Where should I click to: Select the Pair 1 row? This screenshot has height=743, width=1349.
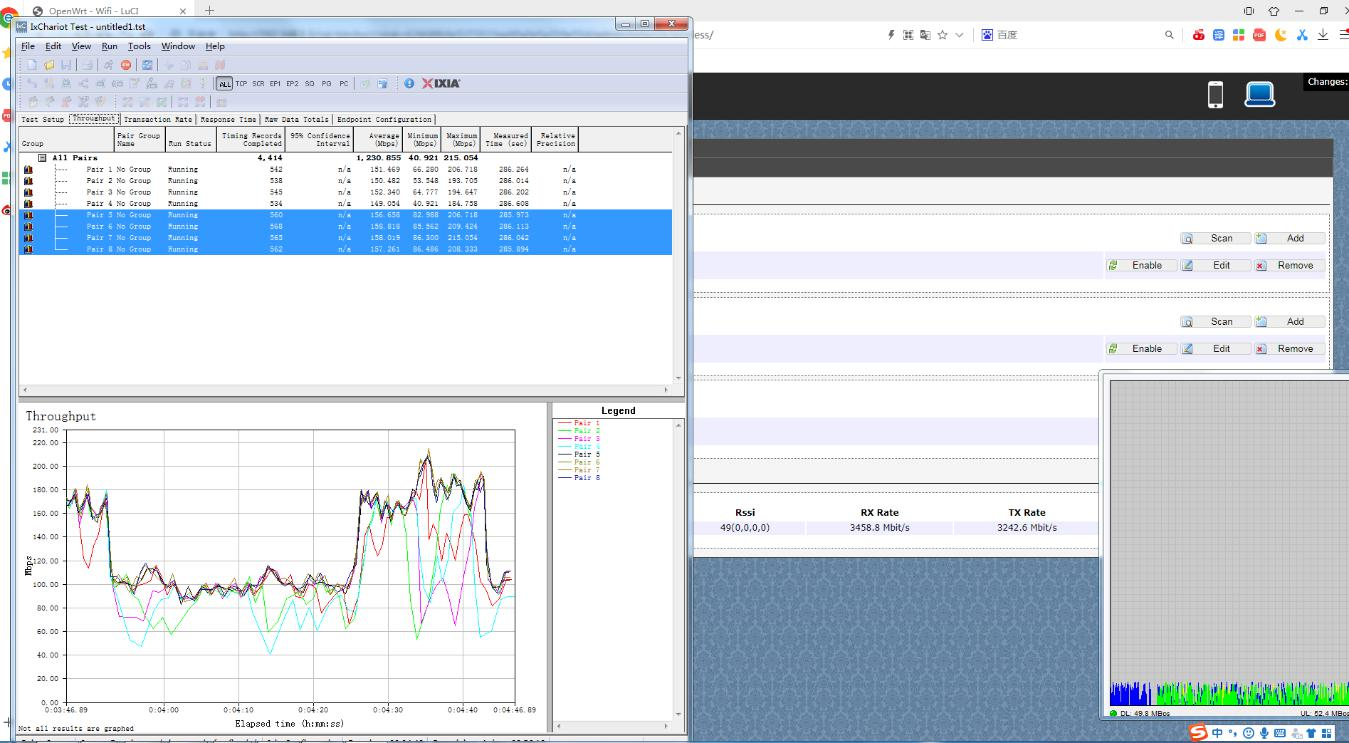(x=345, y=170)
